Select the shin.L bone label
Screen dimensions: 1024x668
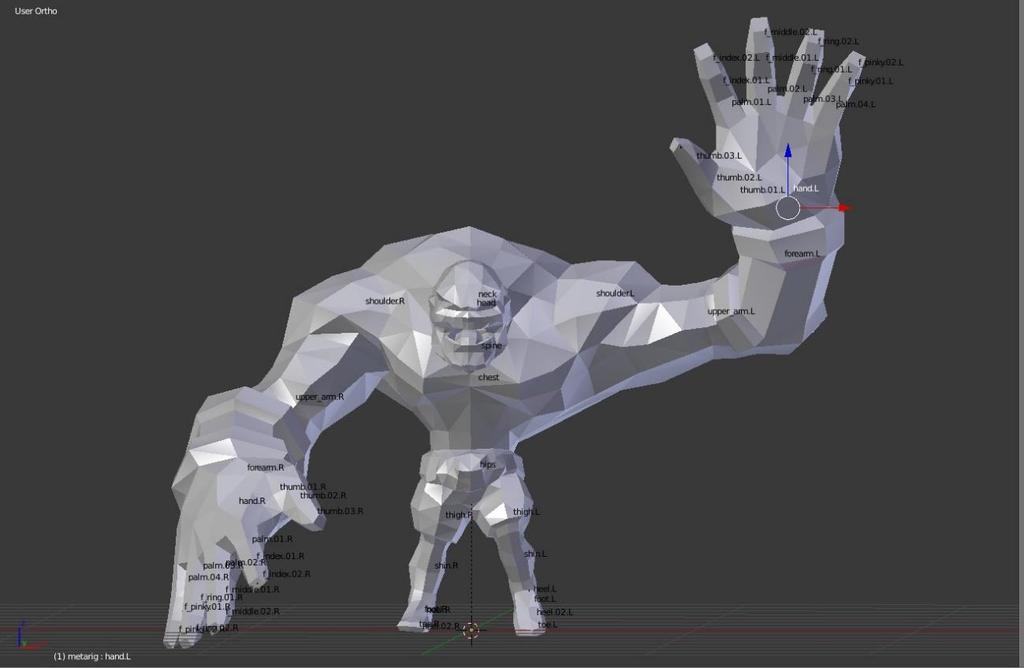pyautogui.click(x=535, y=554)
